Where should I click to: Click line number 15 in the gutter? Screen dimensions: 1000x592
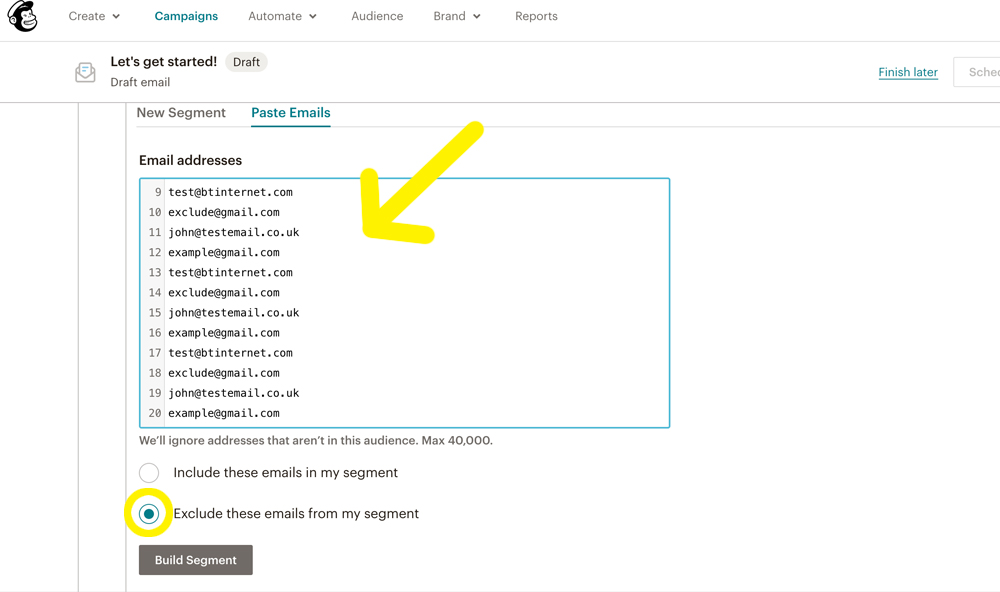tap(155, 313)
